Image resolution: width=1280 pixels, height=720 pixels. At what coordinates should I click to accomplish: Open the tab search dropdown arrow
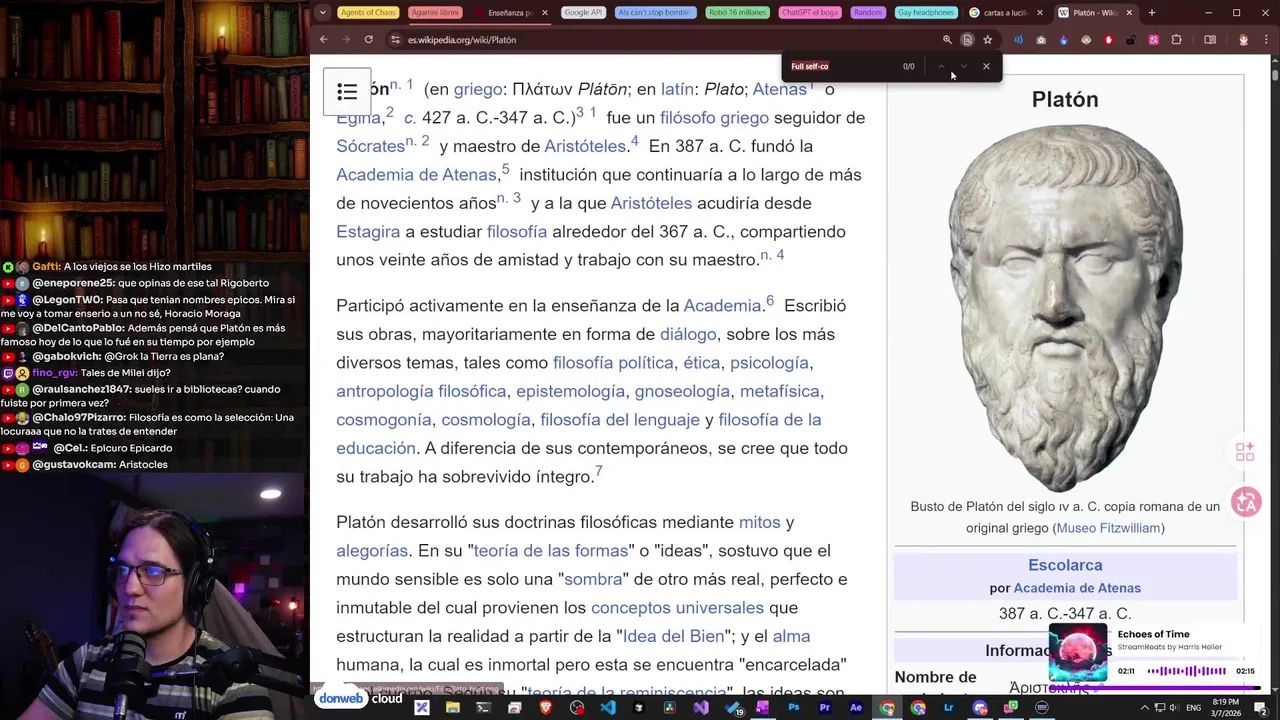[x=322, y=13]
